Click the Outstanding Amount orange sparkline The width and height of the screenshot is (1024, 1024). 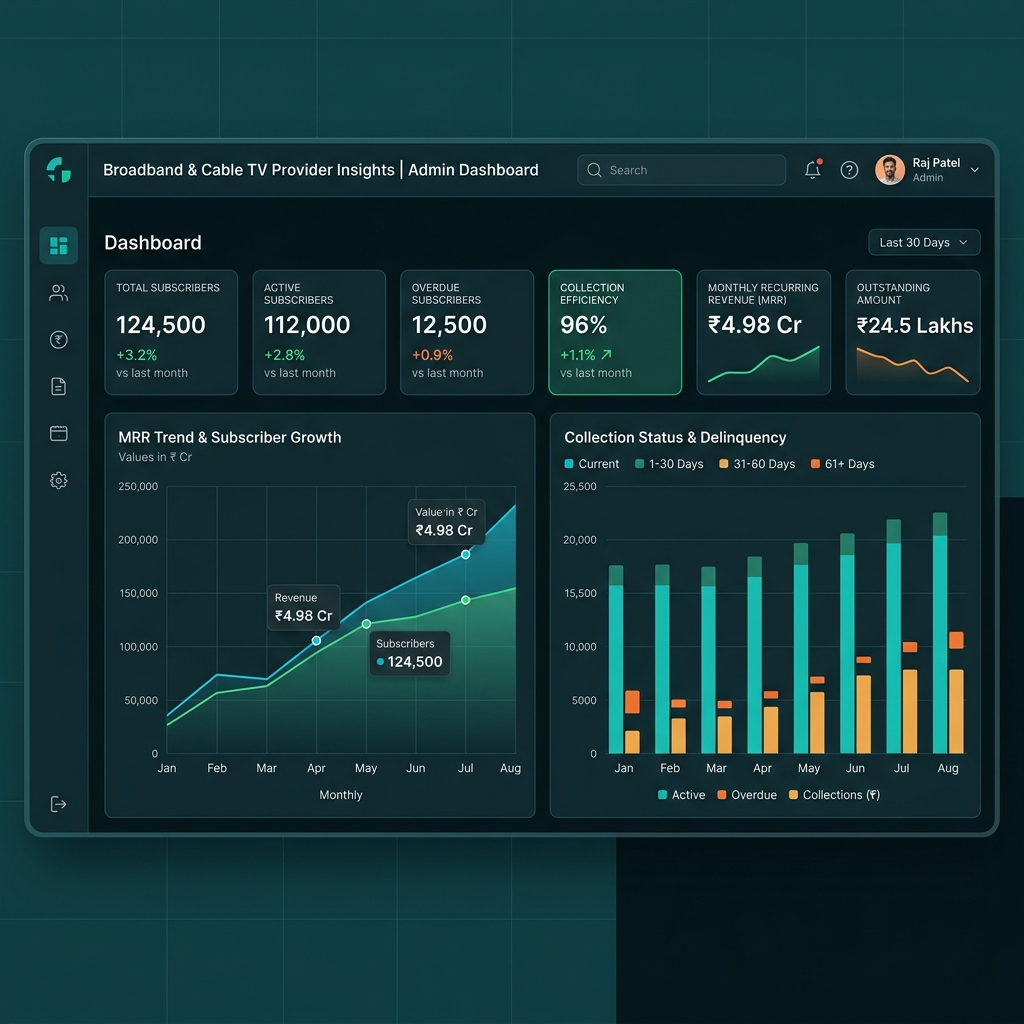tap(912, 364)
